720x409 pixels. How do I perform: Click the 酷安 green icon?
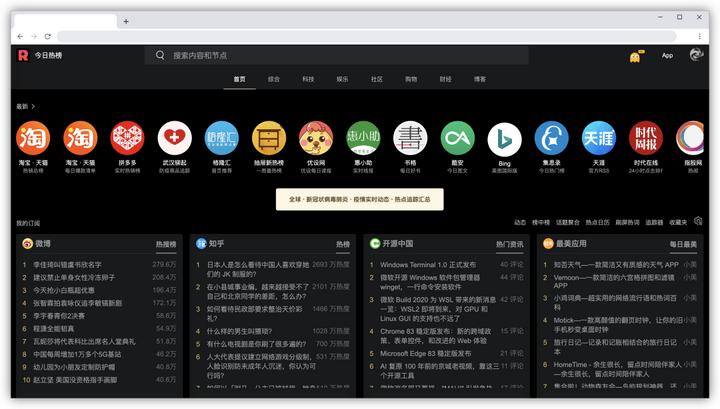(457, 138)
